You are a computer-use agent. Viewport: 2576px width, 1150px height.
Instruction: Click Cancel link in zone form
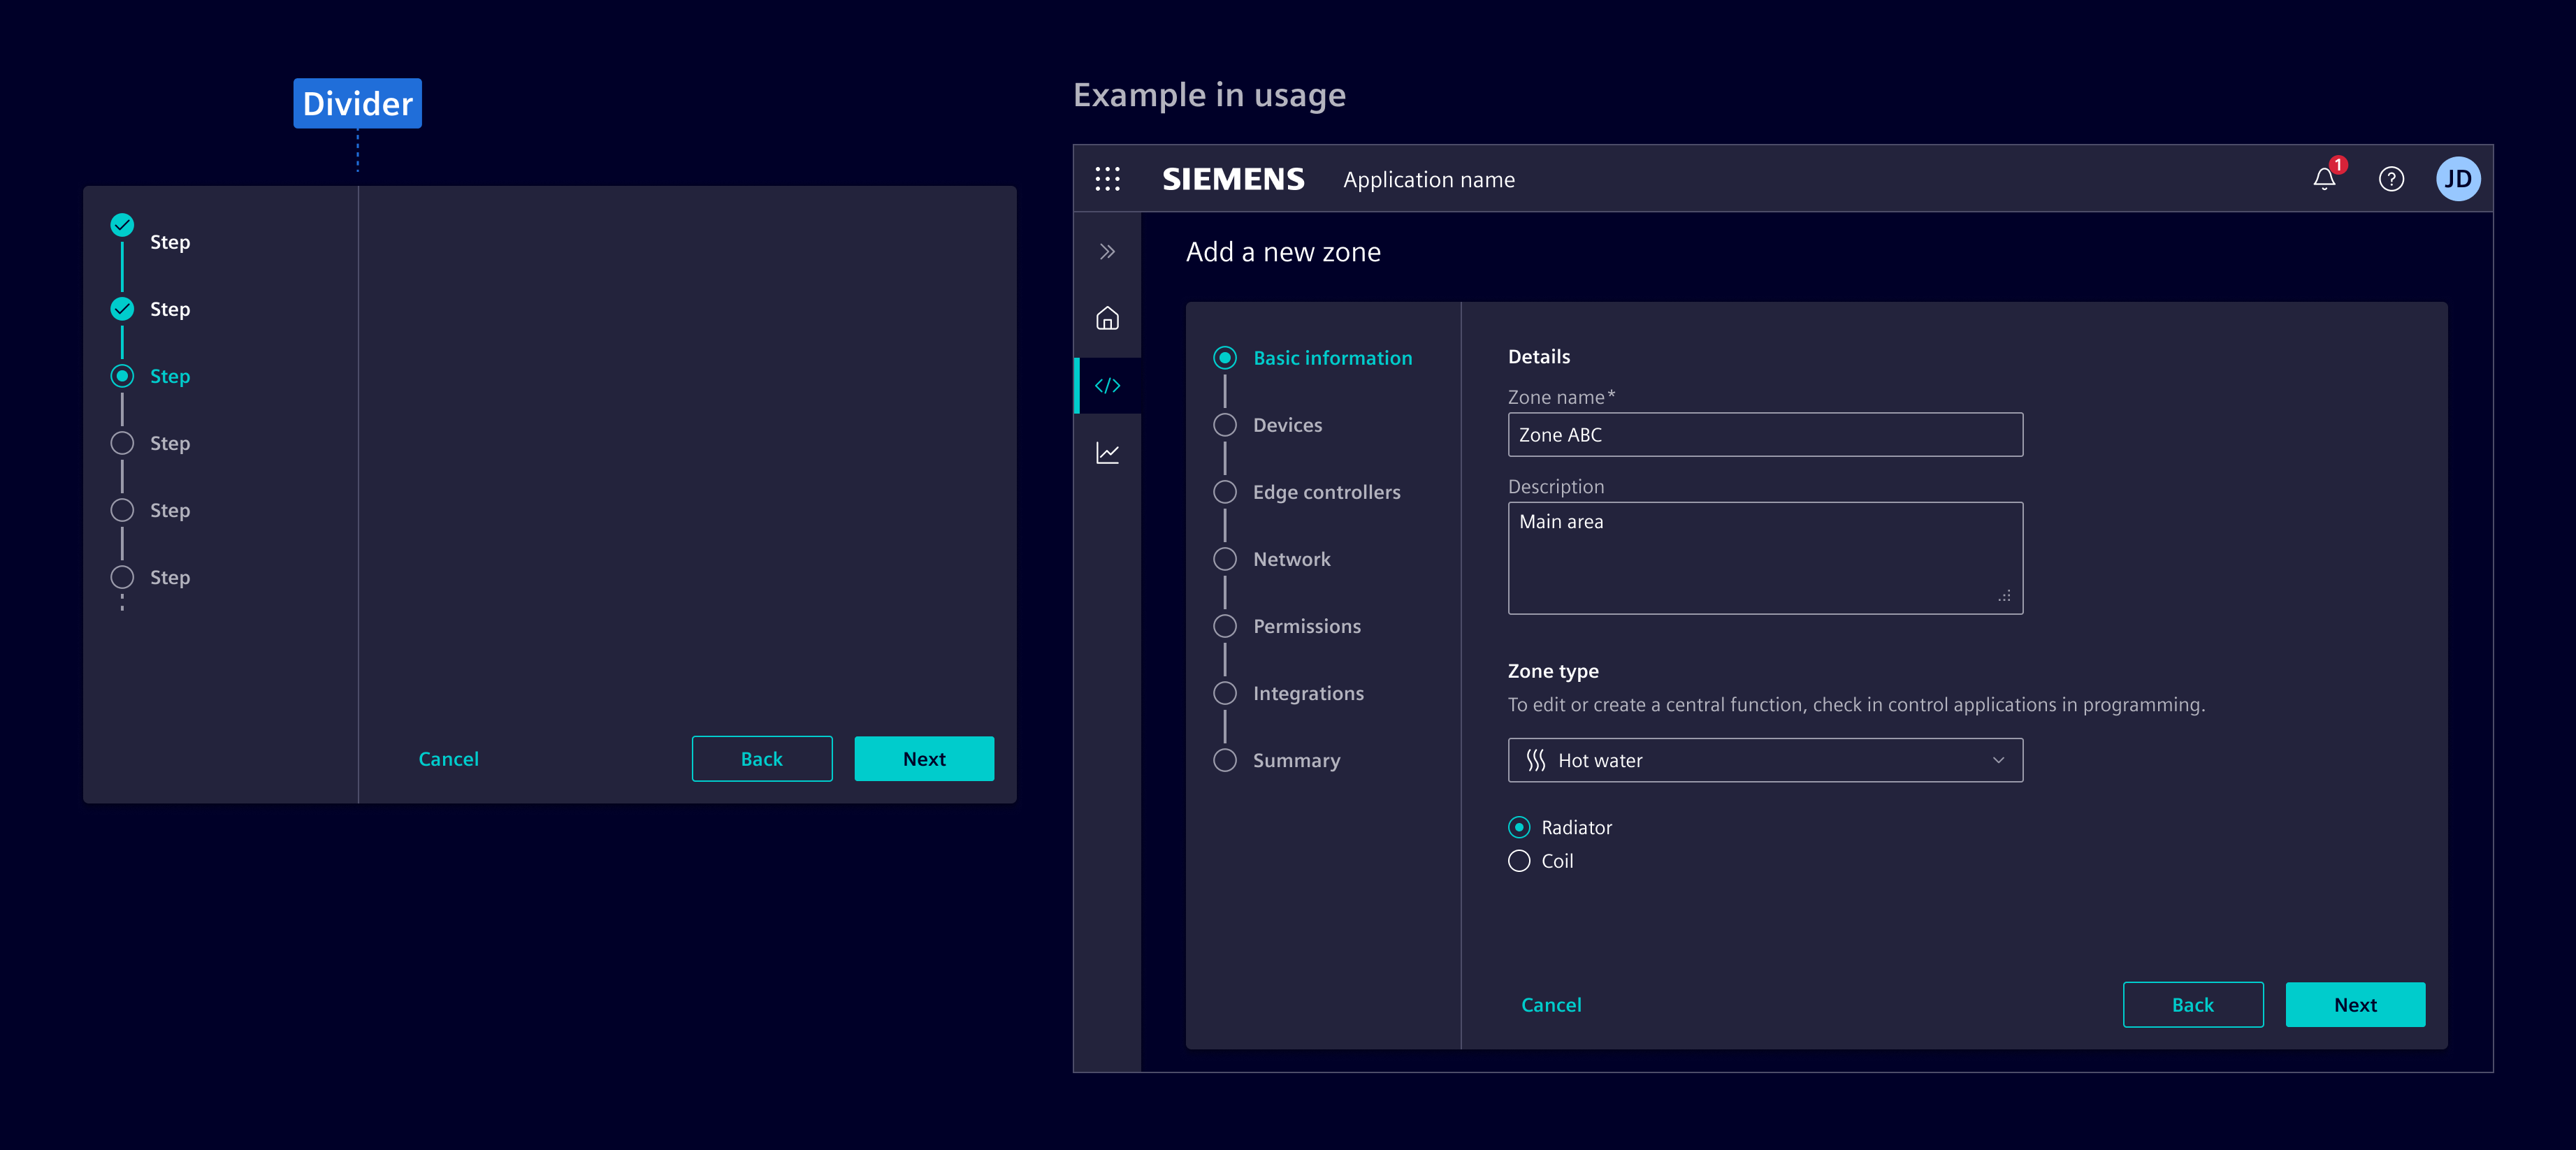1551,1005
